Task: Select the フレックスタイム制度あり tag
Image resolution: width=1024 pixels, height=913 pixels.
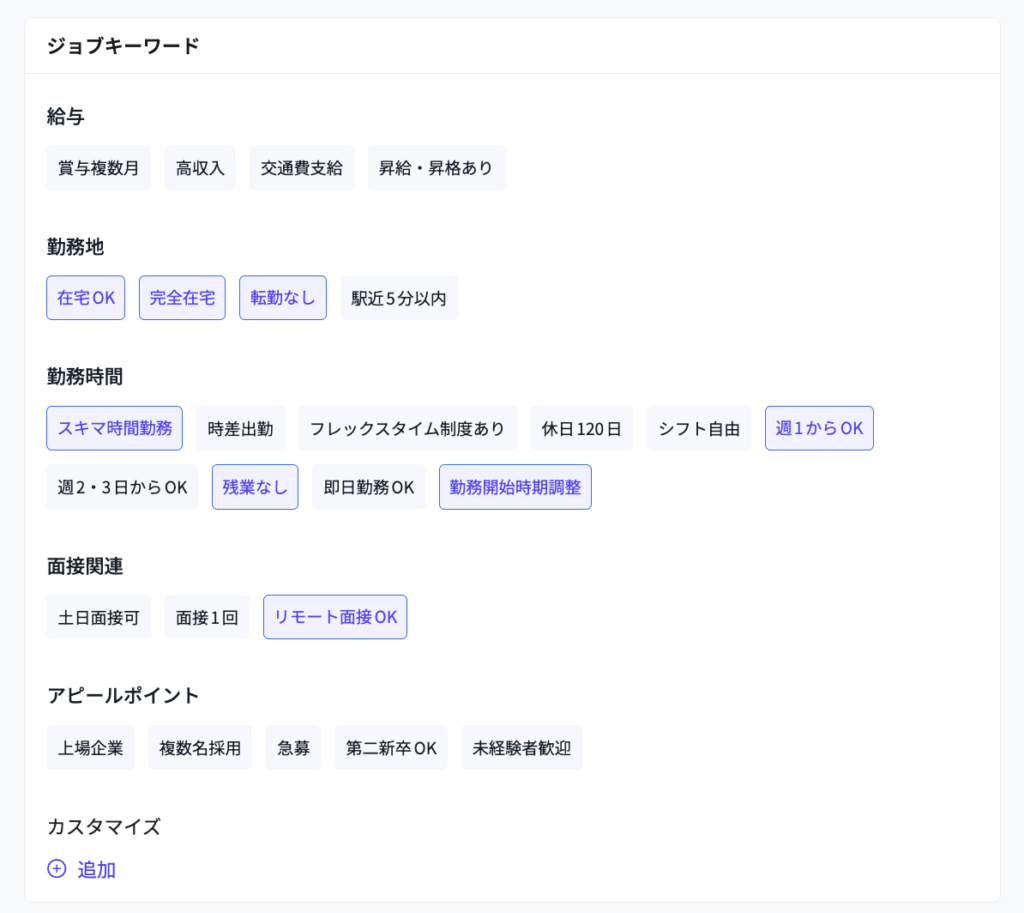Action: pyautogui.click(x=407, y=428)
